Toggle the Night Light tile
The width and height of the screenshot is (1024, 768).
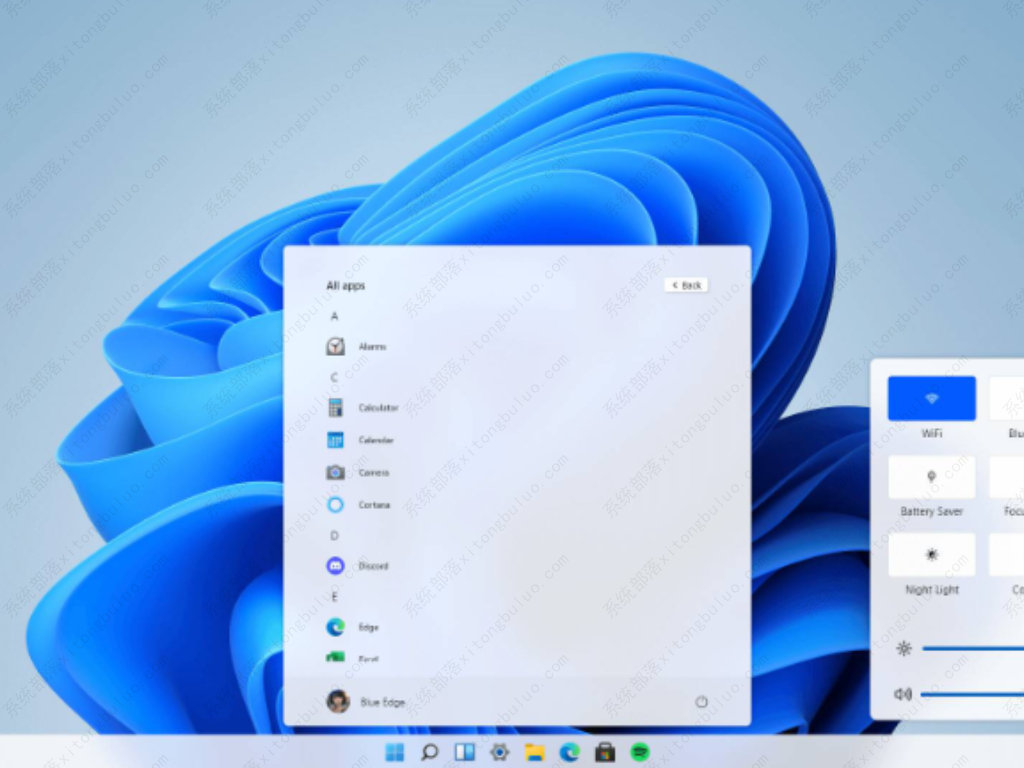(931, 554)
